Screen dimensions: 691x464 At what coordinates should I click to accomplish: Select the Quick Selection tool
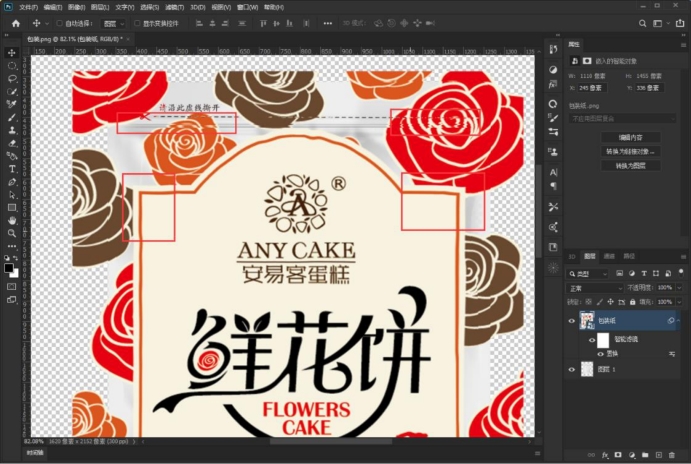[x=12, y=91]
